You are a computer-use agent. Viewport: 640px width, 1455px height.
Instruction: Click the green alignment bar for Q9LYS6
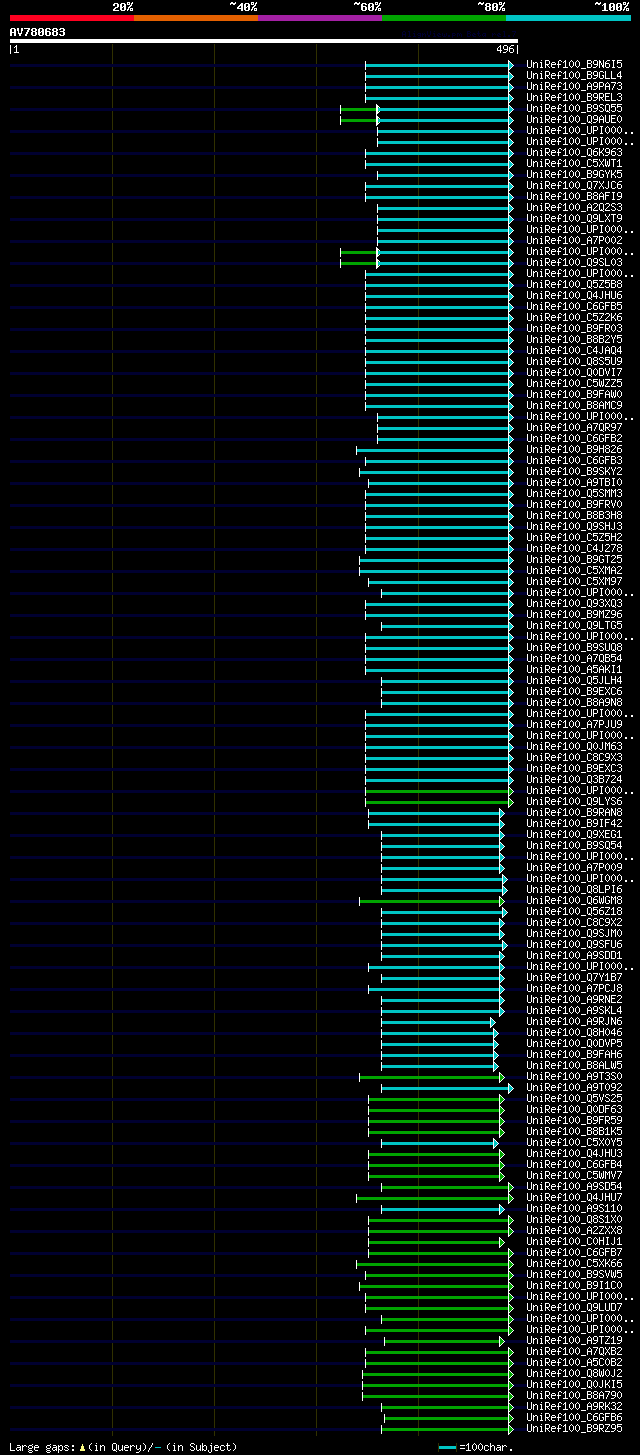point(439,802)
